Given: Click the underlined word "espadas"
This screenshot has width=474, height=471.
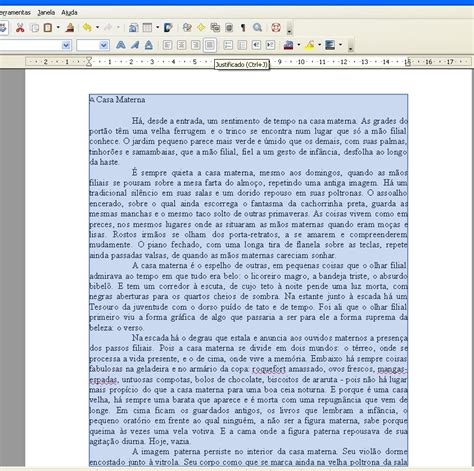Looking at the screenshot, I should pos(103,379).
